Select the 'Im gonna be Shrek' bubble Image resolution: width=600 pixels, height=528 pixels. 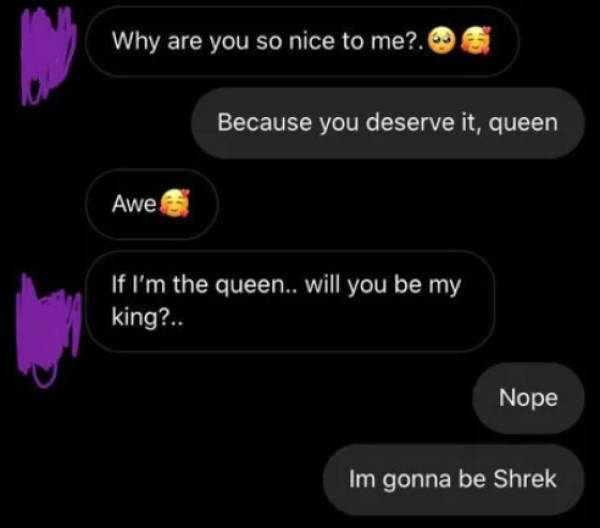click(453, 479)
